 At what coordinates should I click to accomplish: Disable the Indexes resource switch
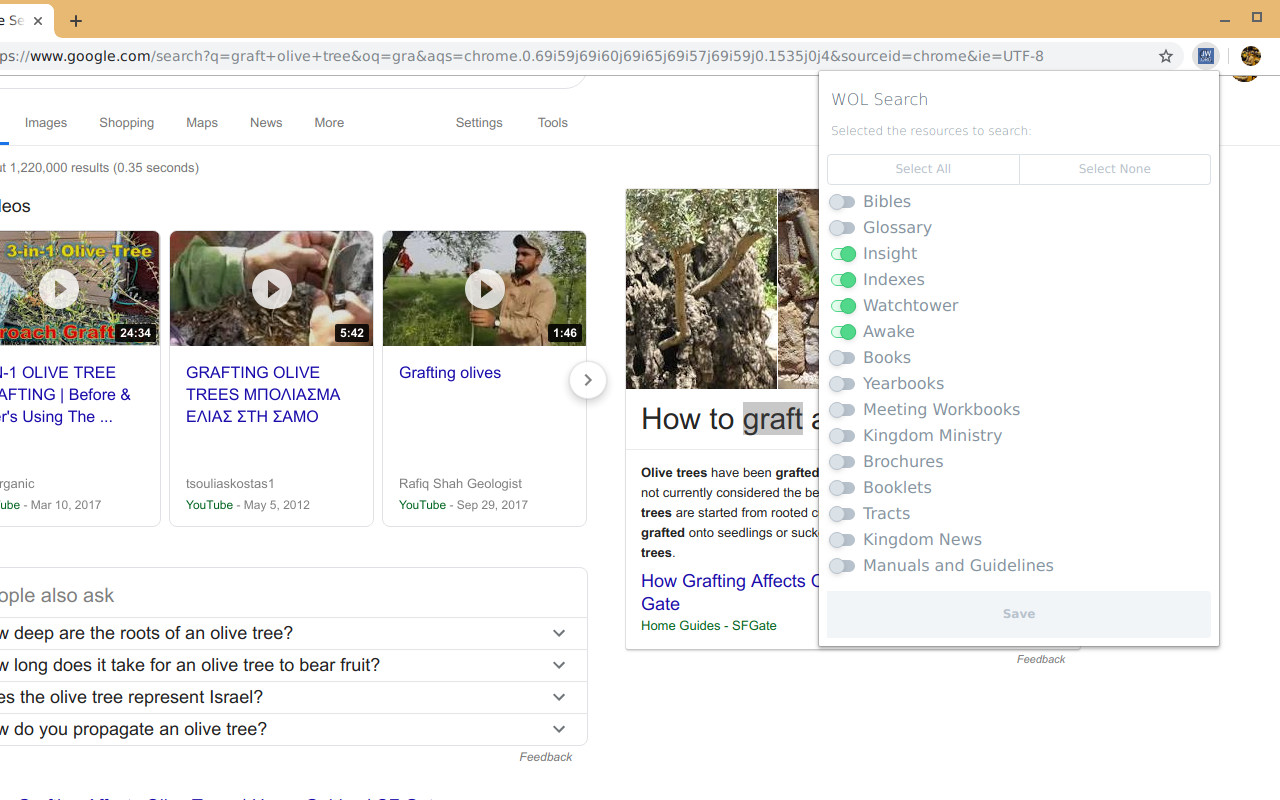pos(842,280)
